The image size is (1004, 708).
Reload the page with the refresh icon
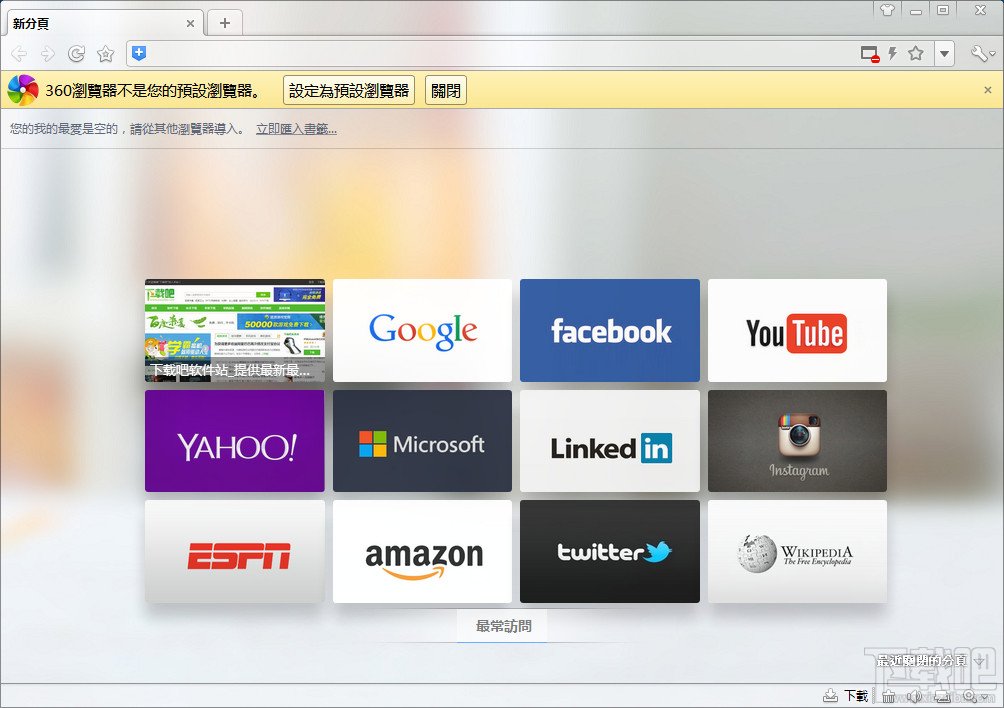[77, 54]
